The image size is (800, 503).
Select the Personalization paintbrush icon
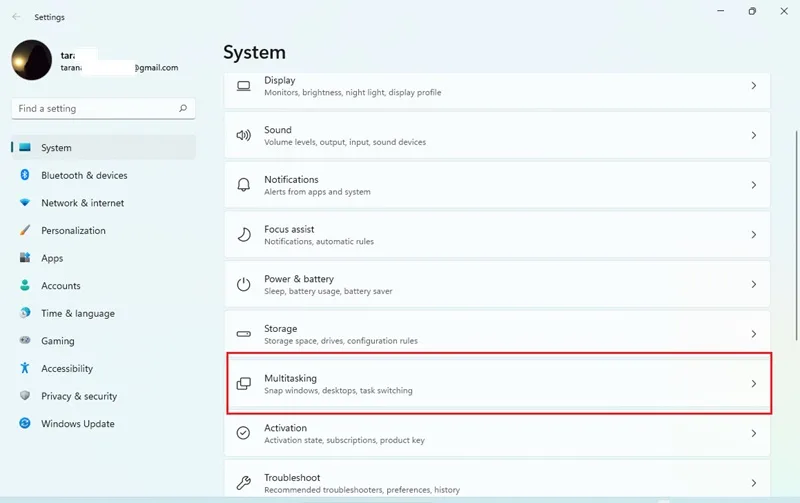click(x=24, y=230)
